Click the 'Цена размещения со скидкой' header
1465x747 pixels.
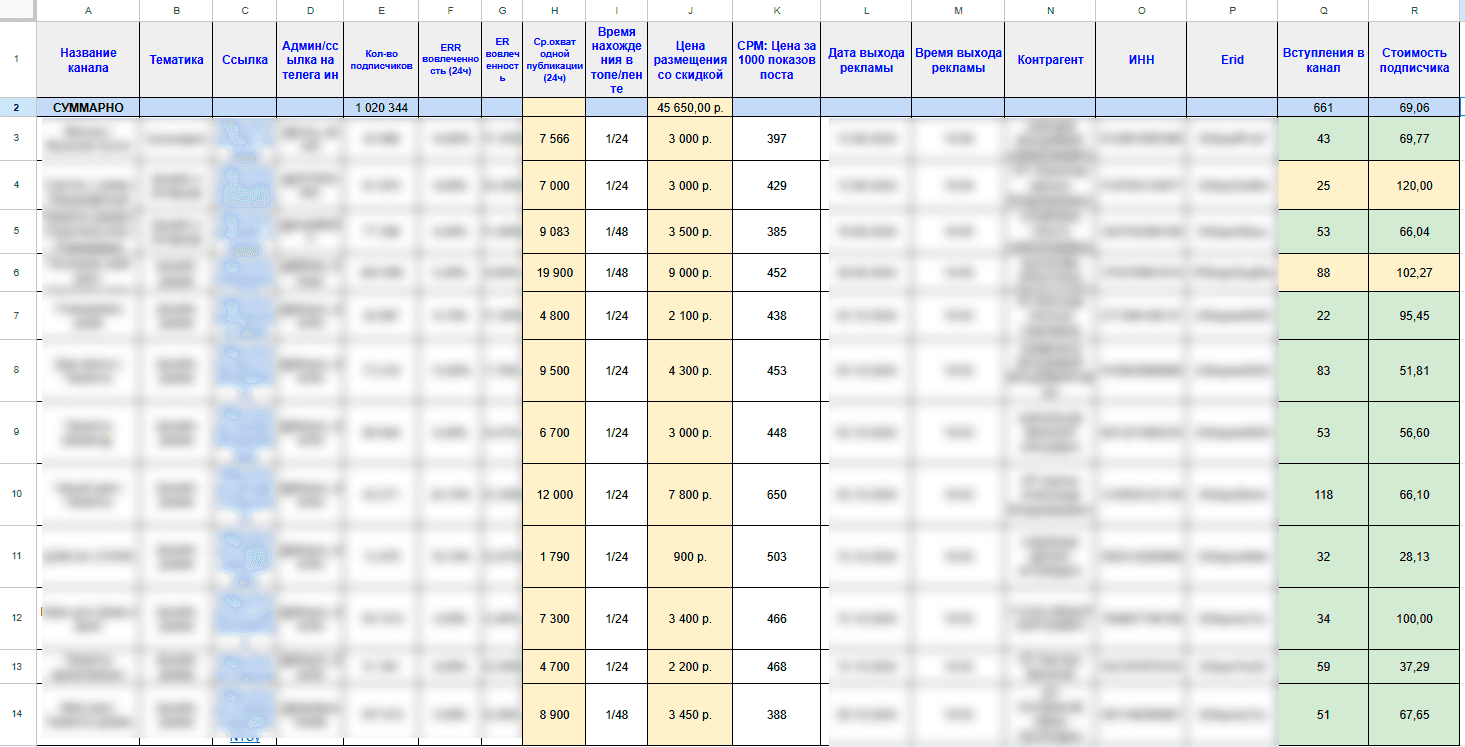pos(690,60)
